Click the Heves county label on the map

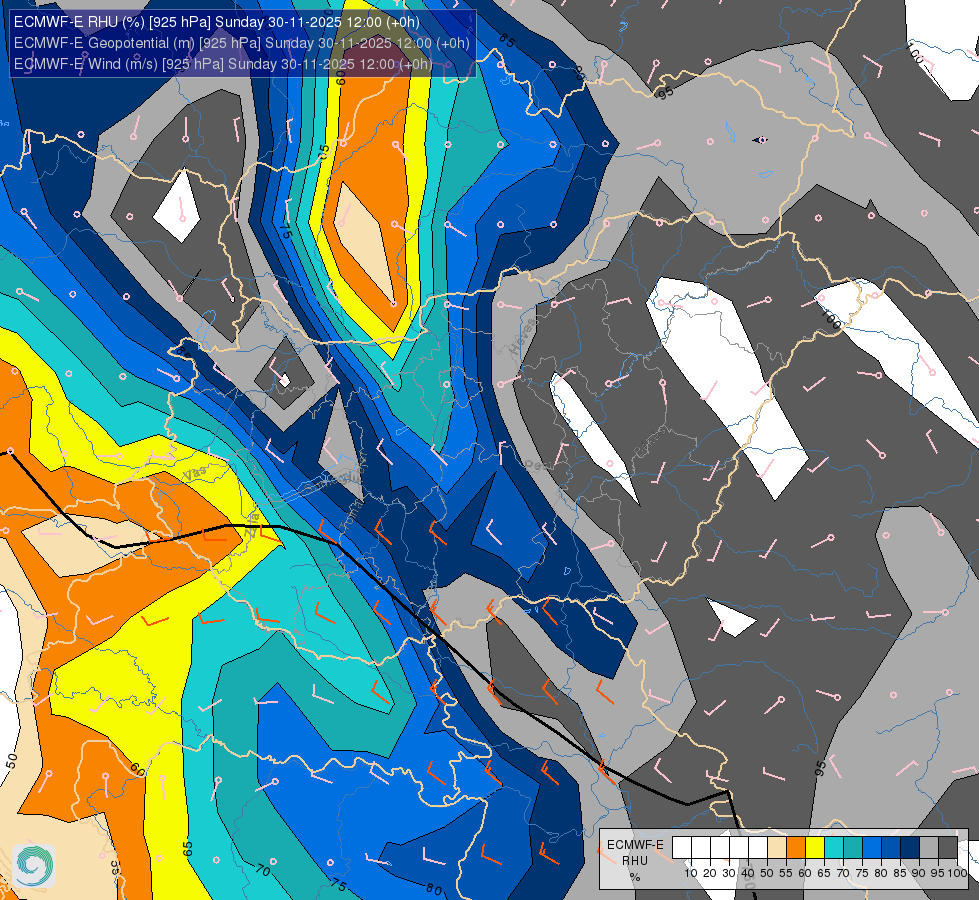pos(524,338)
